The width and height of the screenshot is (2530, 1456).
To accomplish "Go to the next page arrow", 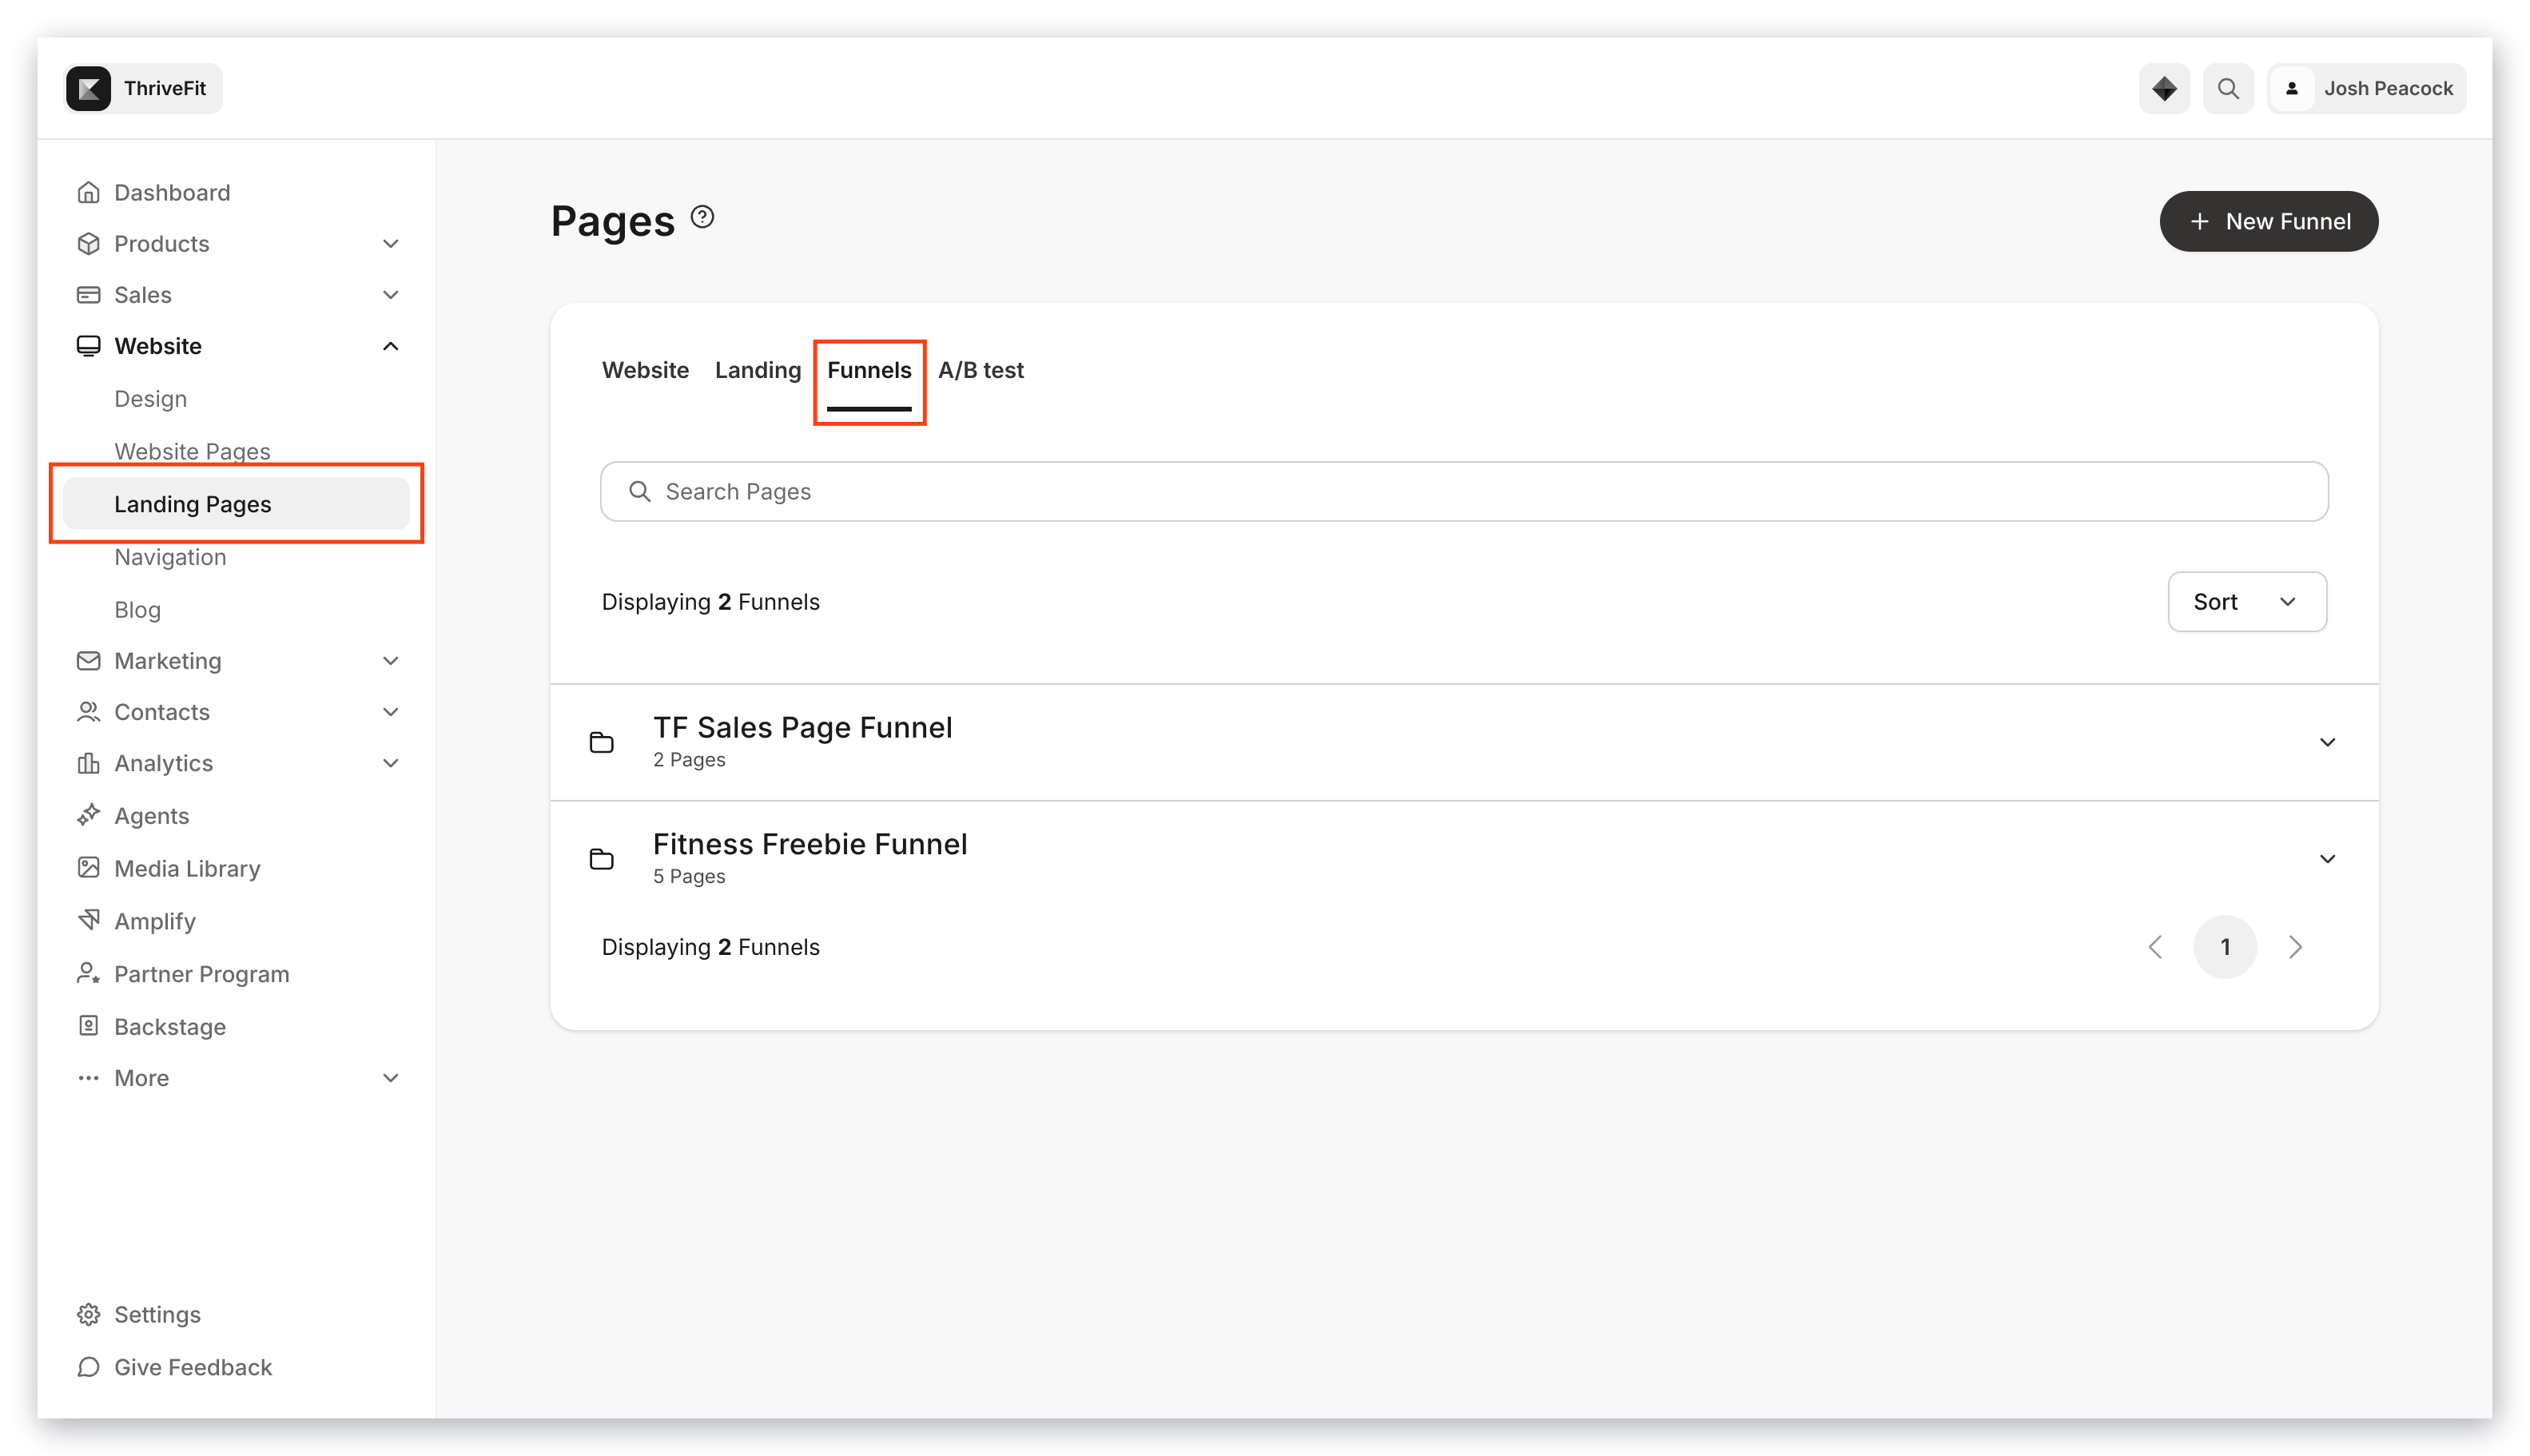I will pyautogui.click(x=2294, y=946).
